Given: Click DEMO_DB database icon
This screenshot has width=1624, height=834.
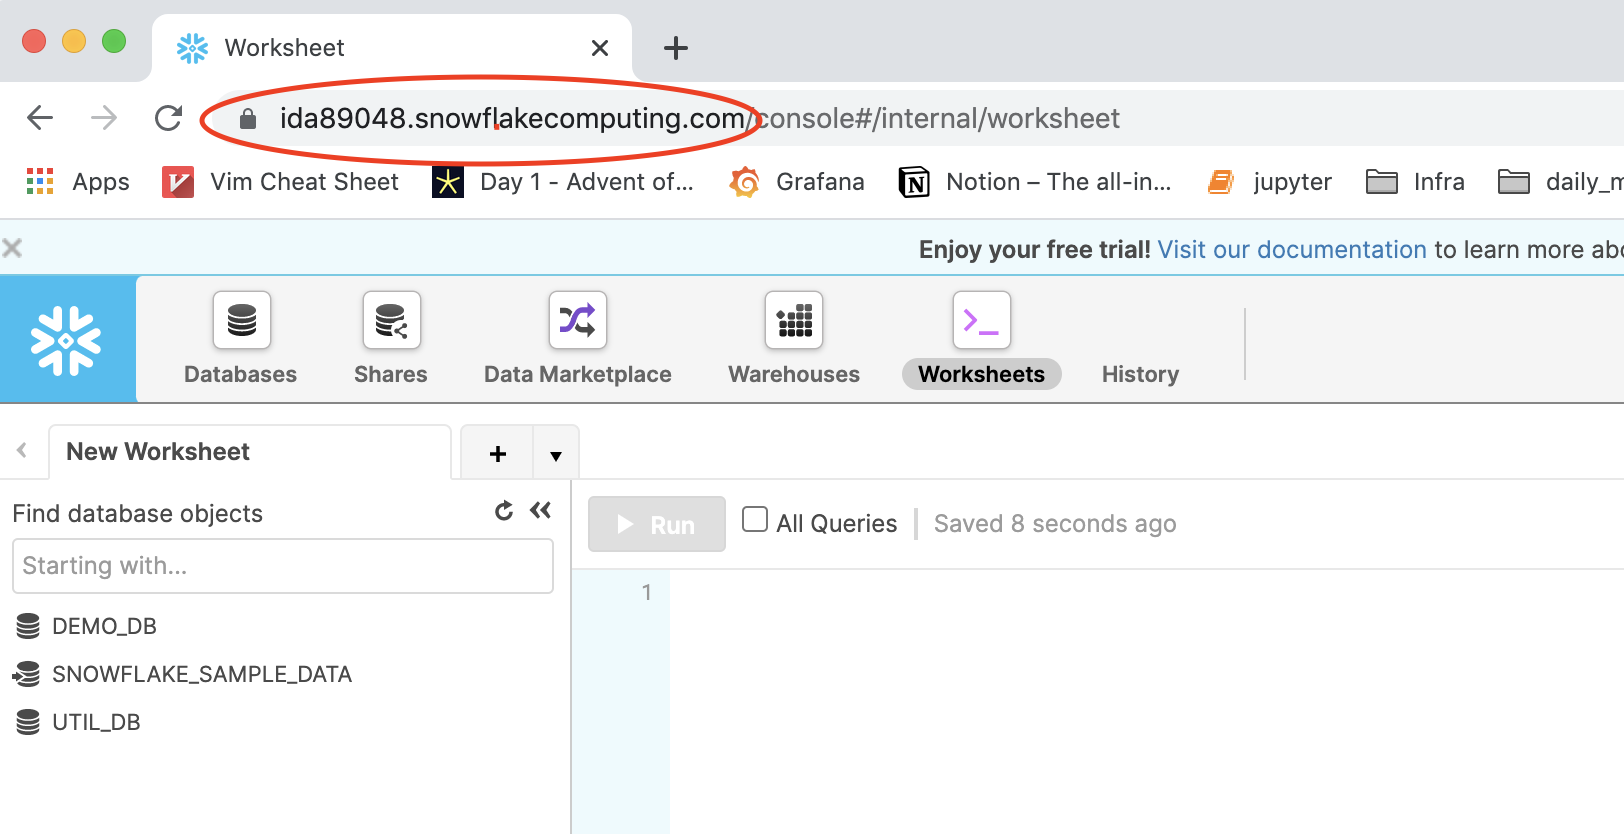Looking at the screenshot, I should (28, 626).
